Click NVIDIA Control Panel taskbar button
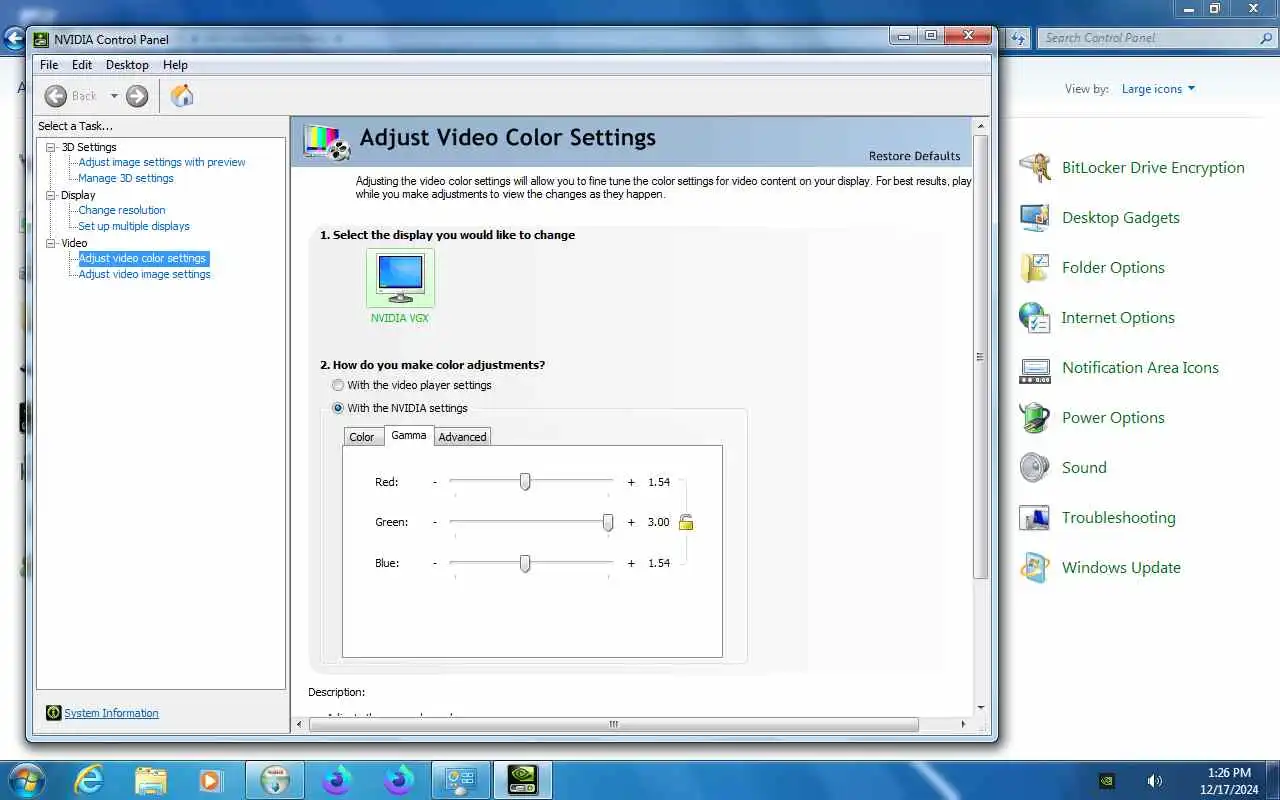 click(x=523, y=780)
